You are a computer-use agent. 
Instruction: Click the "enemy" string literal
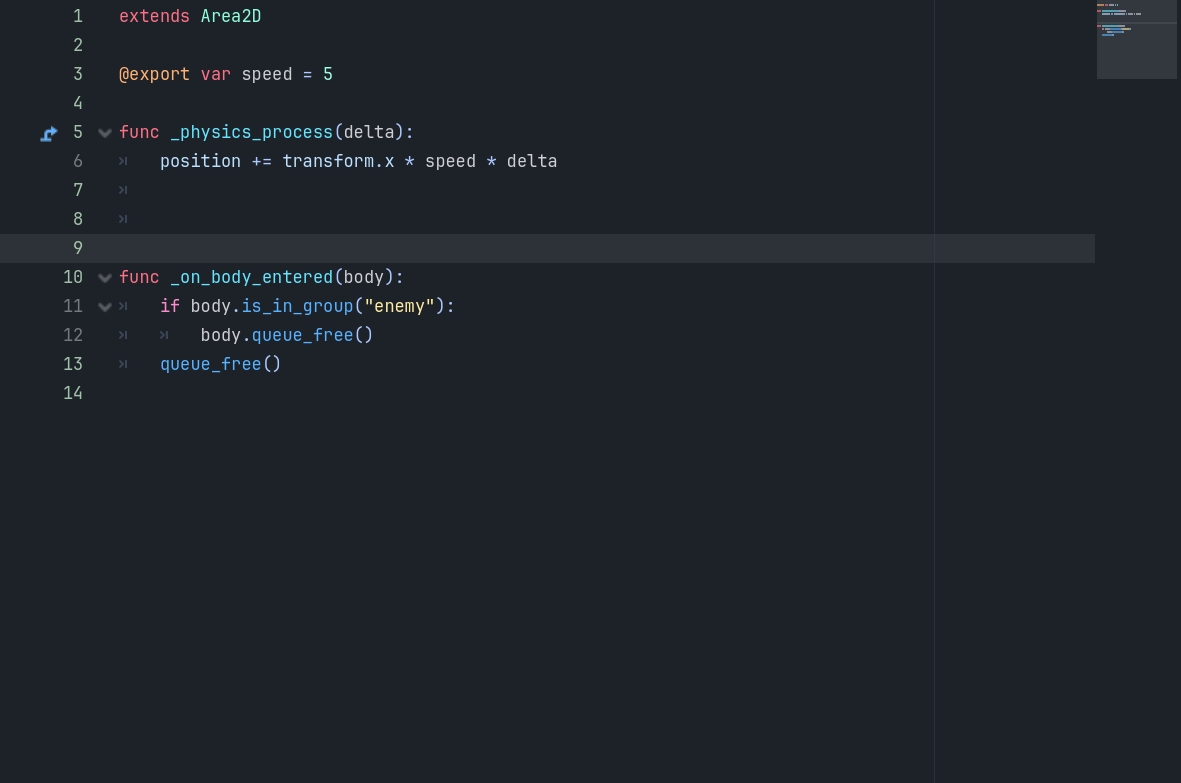click(x=399, y=306)
